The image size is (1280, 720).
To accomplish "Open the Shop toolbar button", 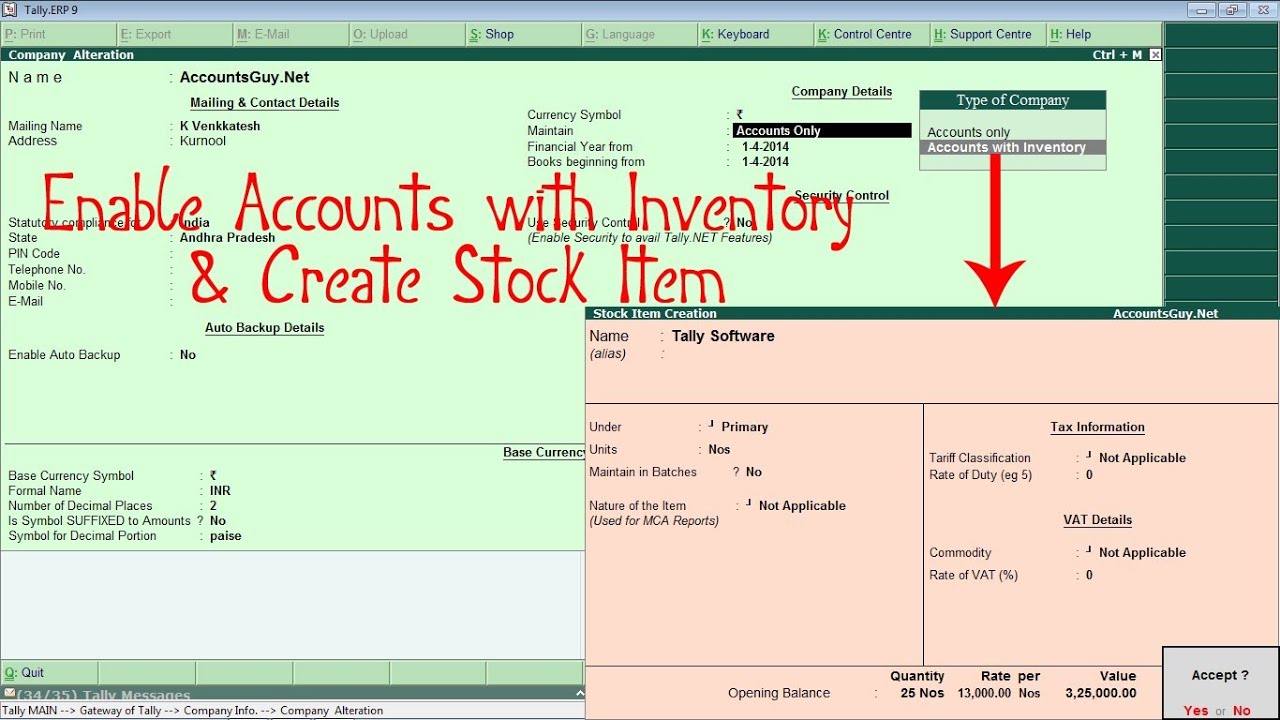I will coord(523,34).
